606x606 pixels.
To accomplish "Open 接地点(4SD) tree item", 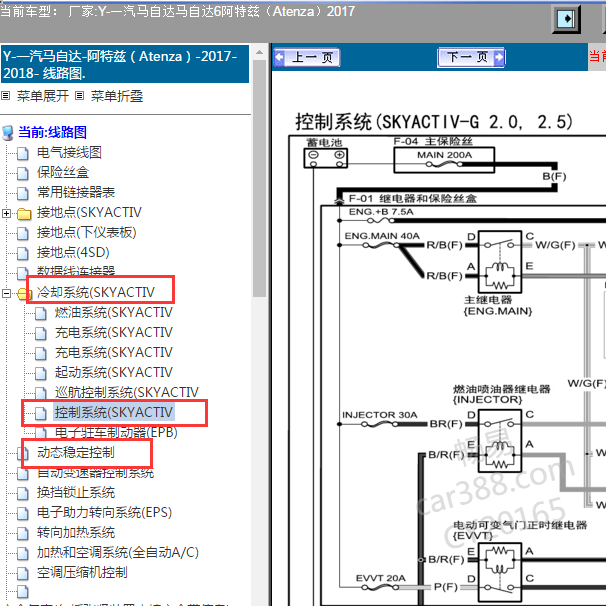I will click(73, 253).
